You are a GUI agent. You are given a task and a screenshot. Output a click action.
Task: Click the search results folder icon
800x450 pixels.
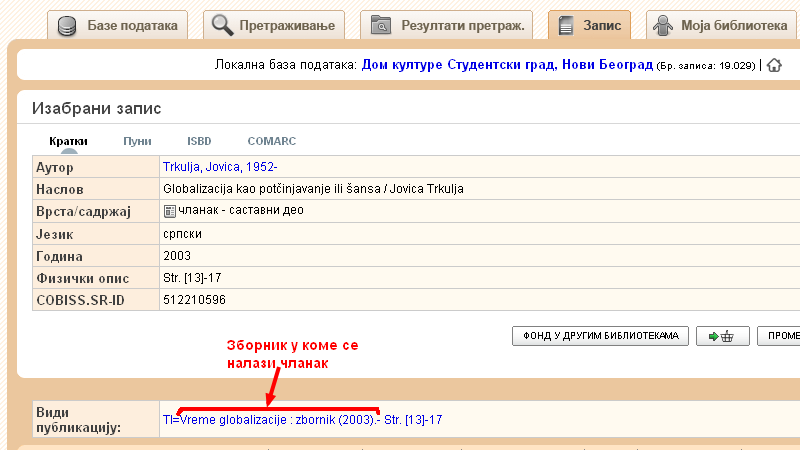coord(381,25)
